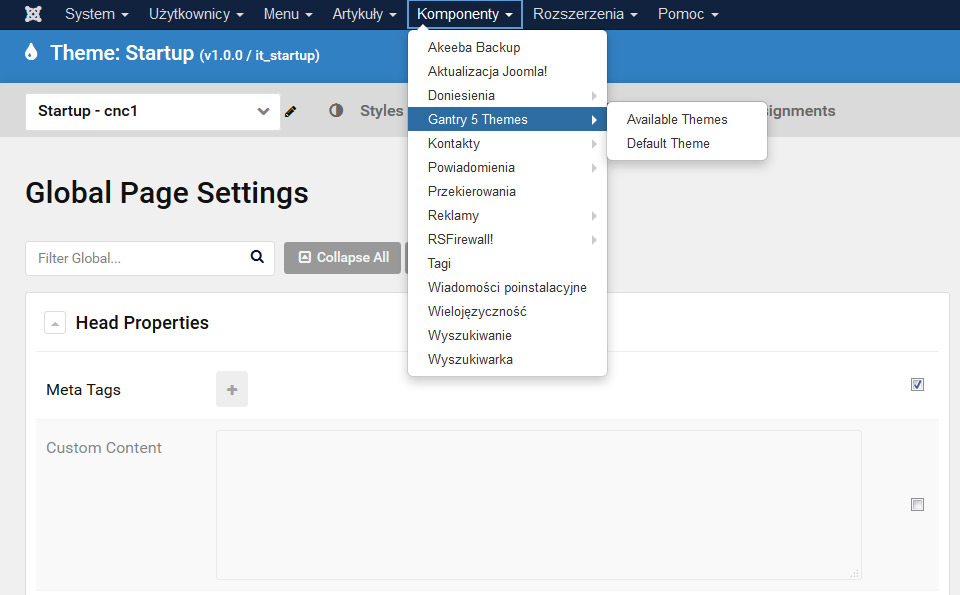Click the Theme droplet icon in header

31,52
